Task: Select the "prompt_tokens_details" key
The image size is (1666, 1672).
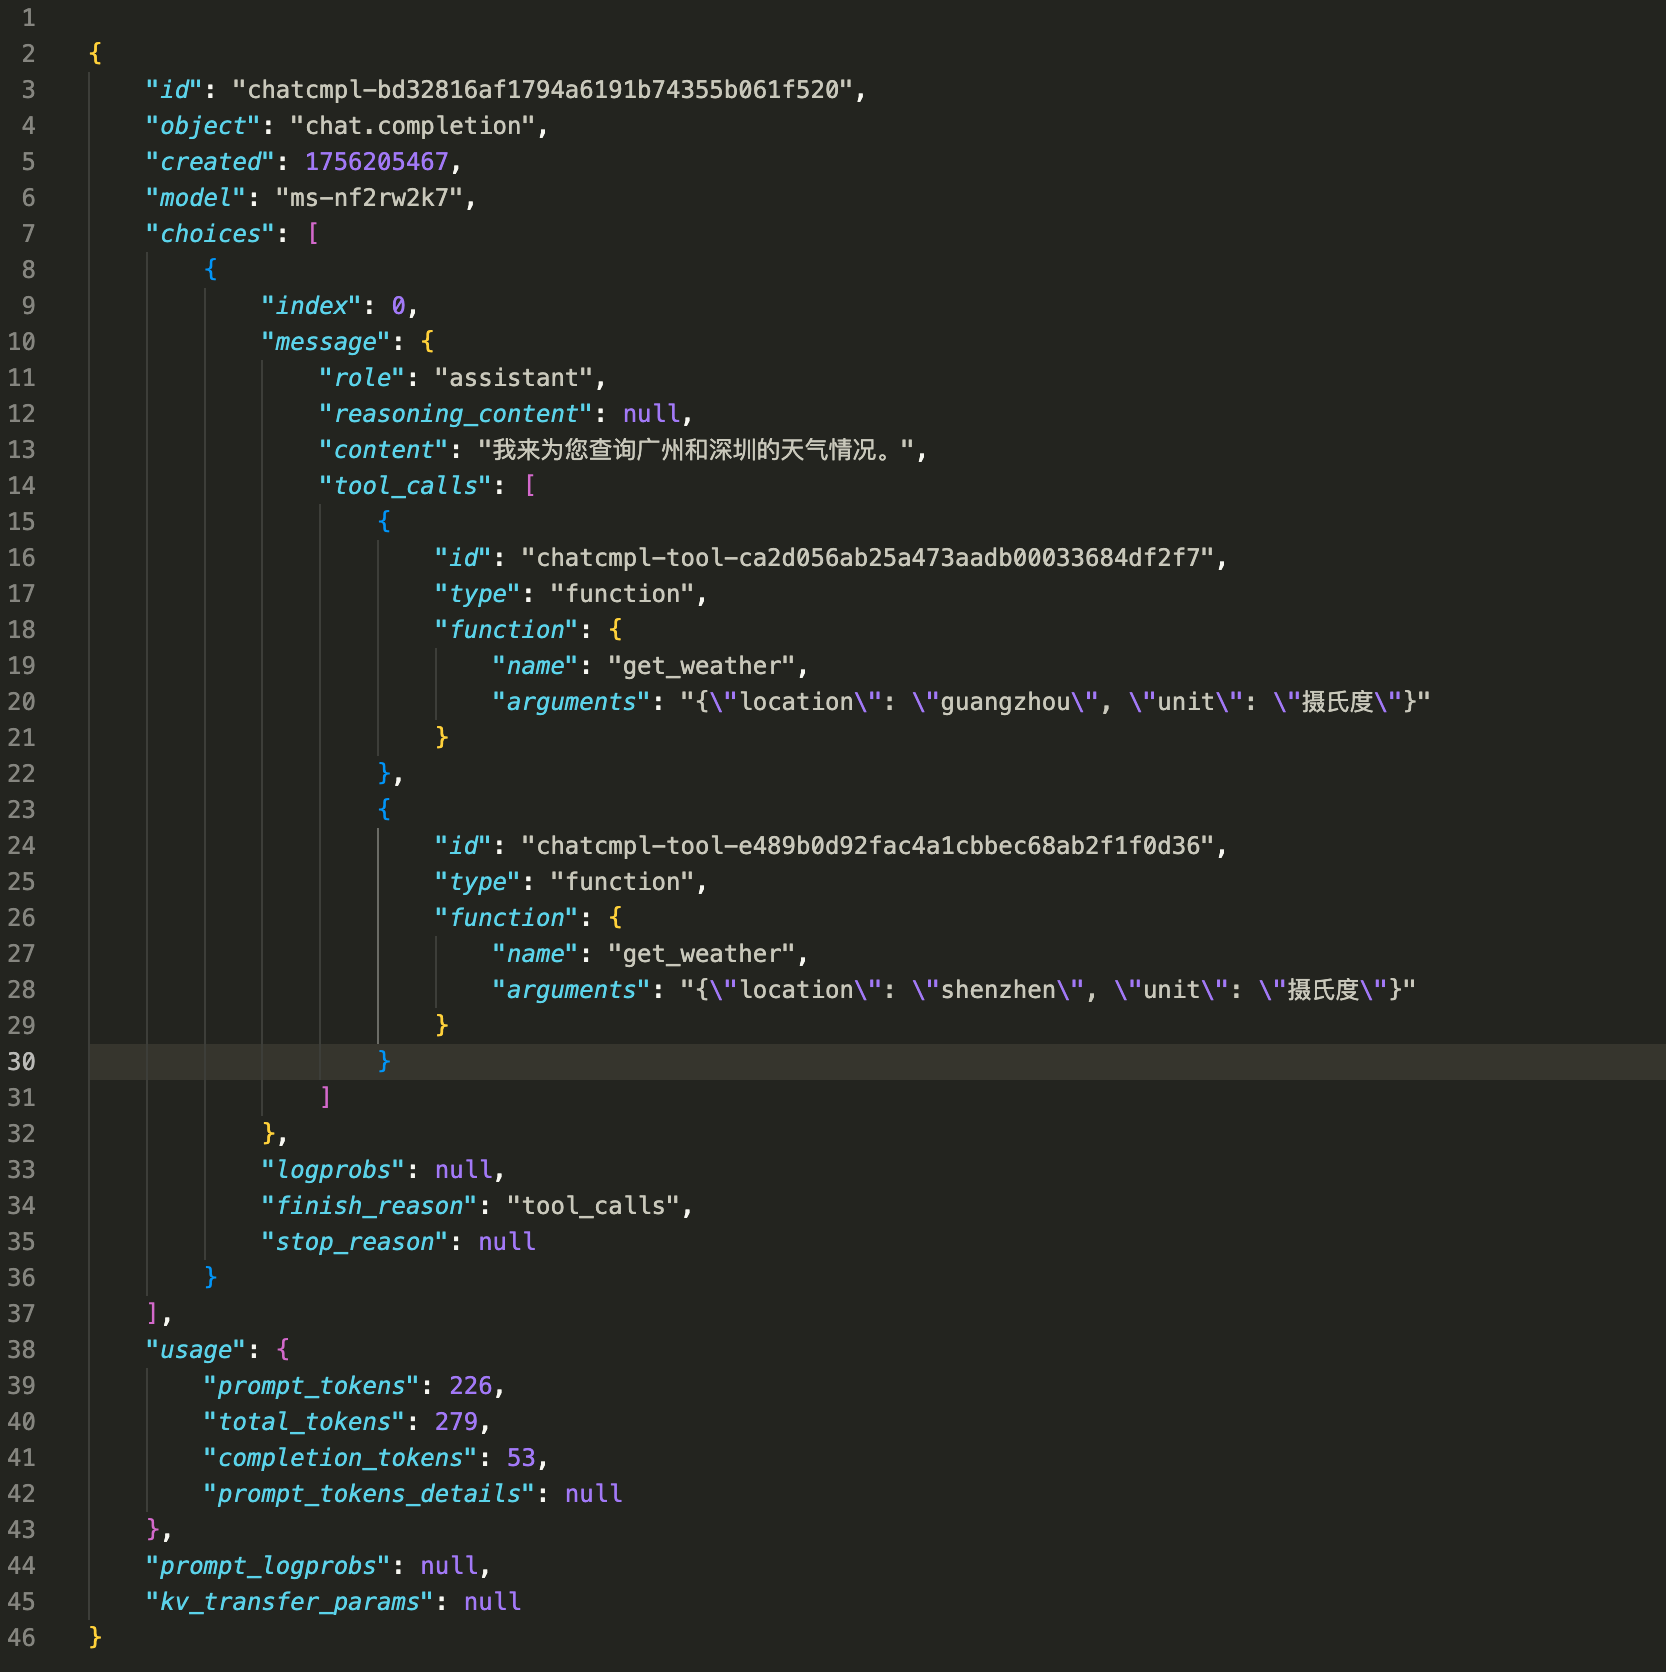Action: (369, 1494)
